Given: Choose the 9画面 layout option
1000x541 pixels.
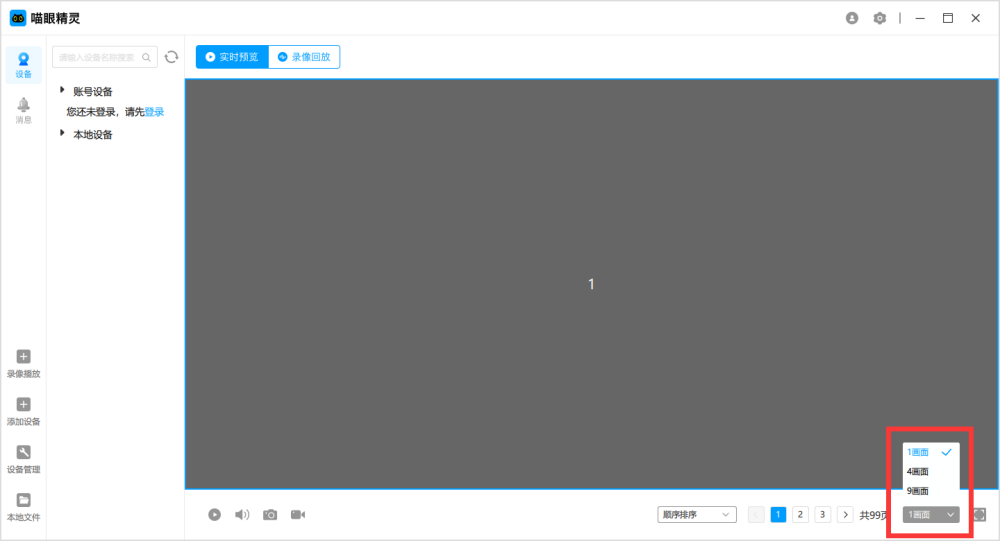Looking at the screenshot, I should (918, 491).
